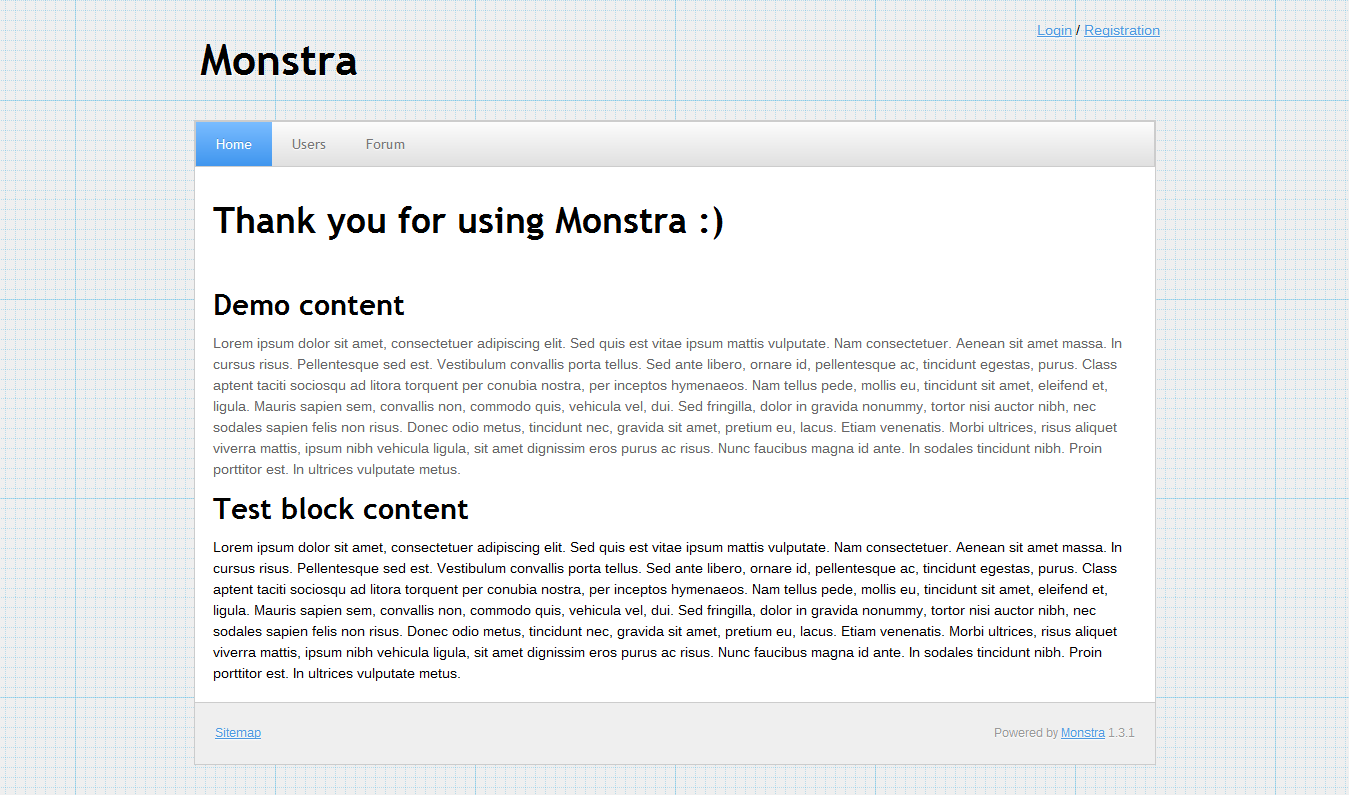Click the Monstra site logo title

278,61
